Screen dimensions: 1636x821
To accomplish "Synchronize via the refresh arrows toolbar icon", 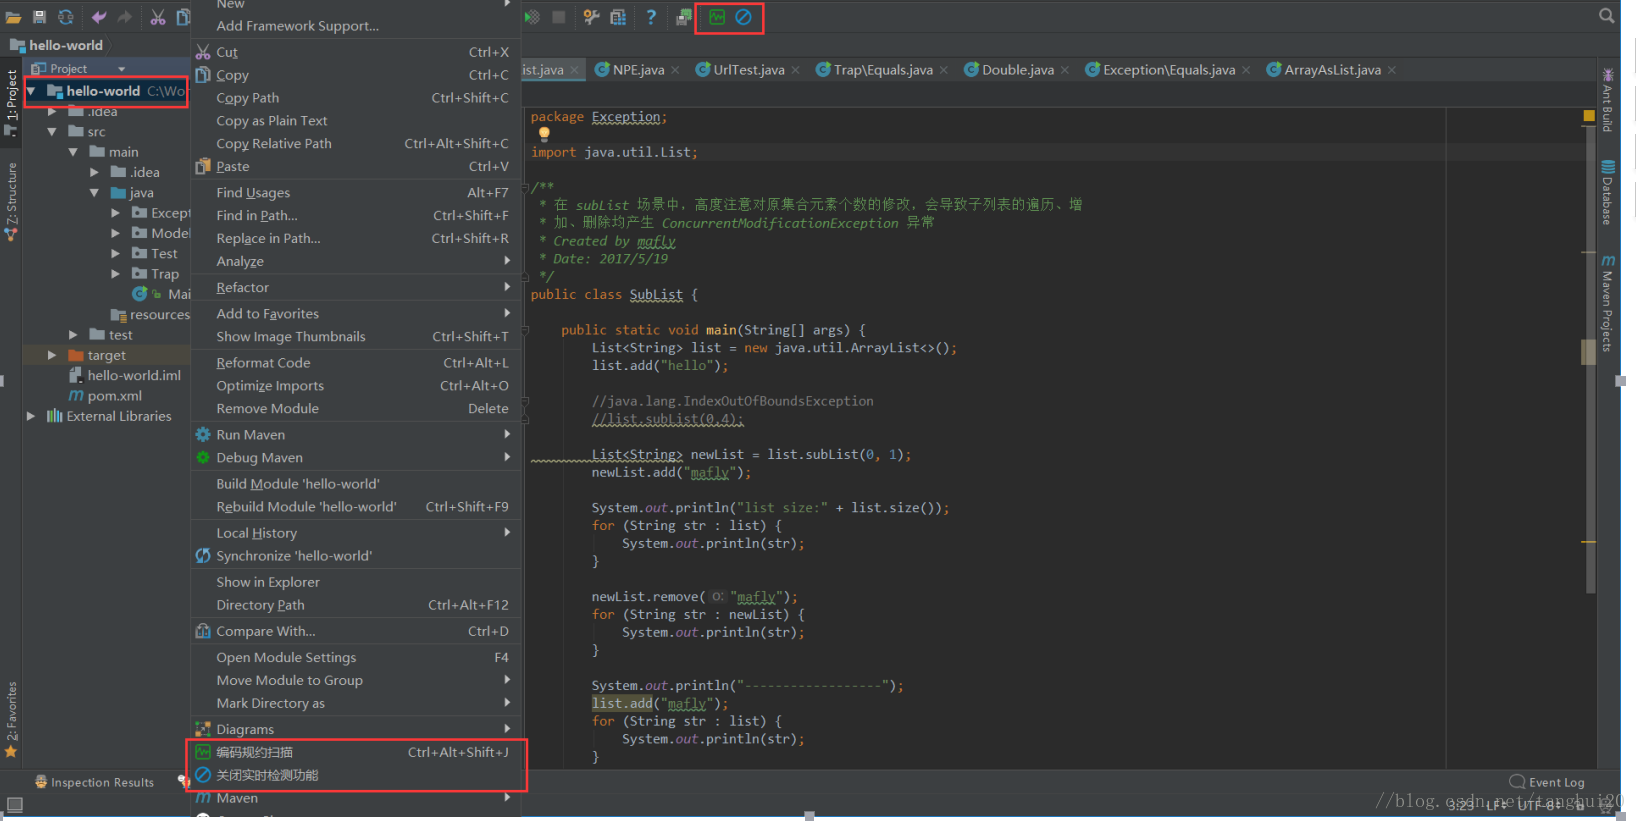I will point(65,17).
